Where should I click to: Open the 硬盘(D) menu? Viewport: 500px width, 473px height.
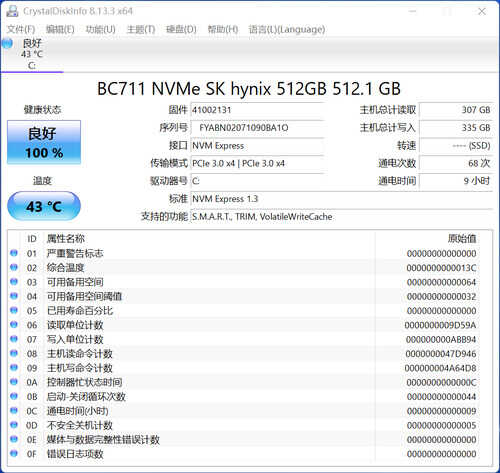(x=181, y=29)
